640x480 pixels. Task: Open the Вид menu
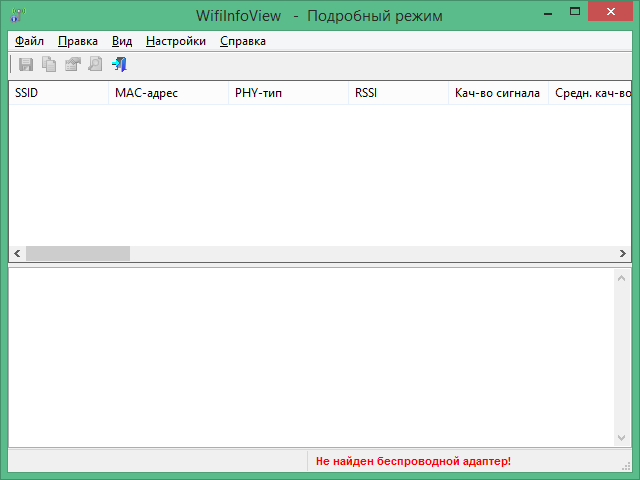[122, 41]
